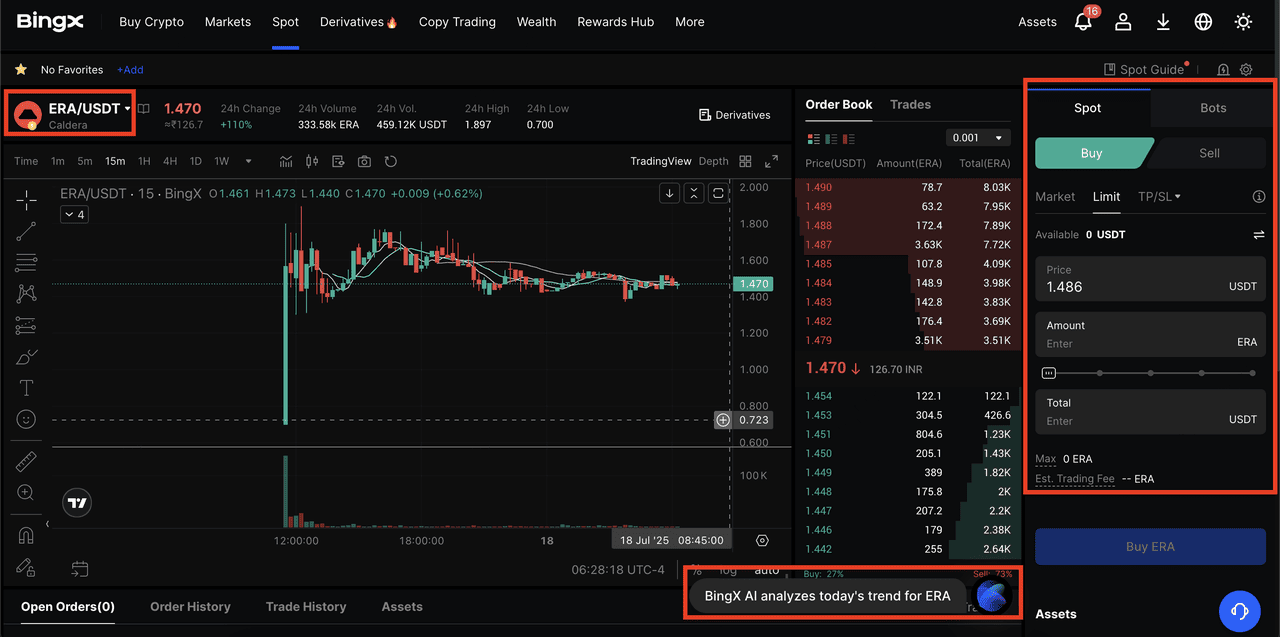Viewport: 1280px width, 637px height.
Task: Open the emoji icons tool
Action: pos(26,419)
